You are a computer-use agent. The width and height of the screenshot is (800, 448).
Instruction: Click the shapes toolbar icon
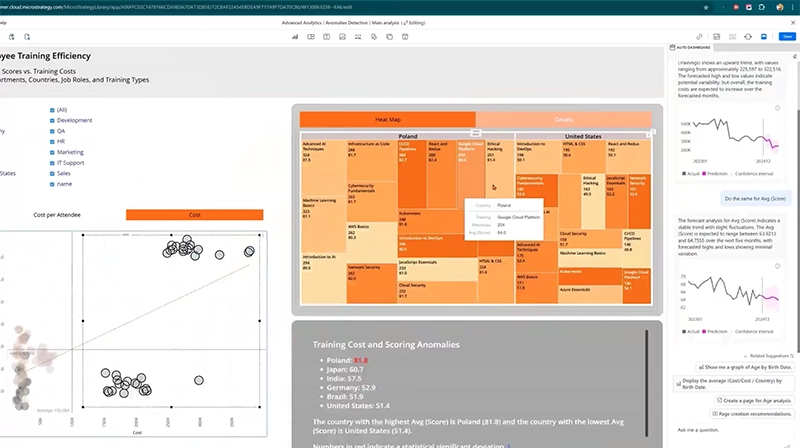point(374,37)
